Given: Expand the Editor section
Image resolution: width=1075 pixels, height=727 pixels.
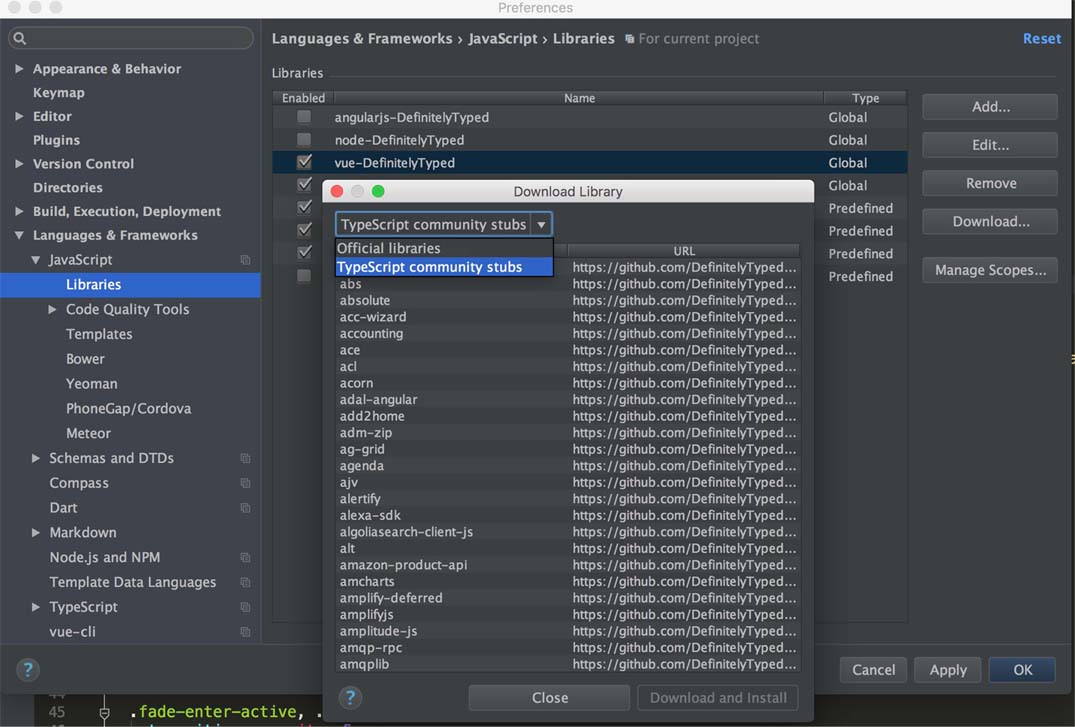Looking at the screenshot, I should [19, 117].
